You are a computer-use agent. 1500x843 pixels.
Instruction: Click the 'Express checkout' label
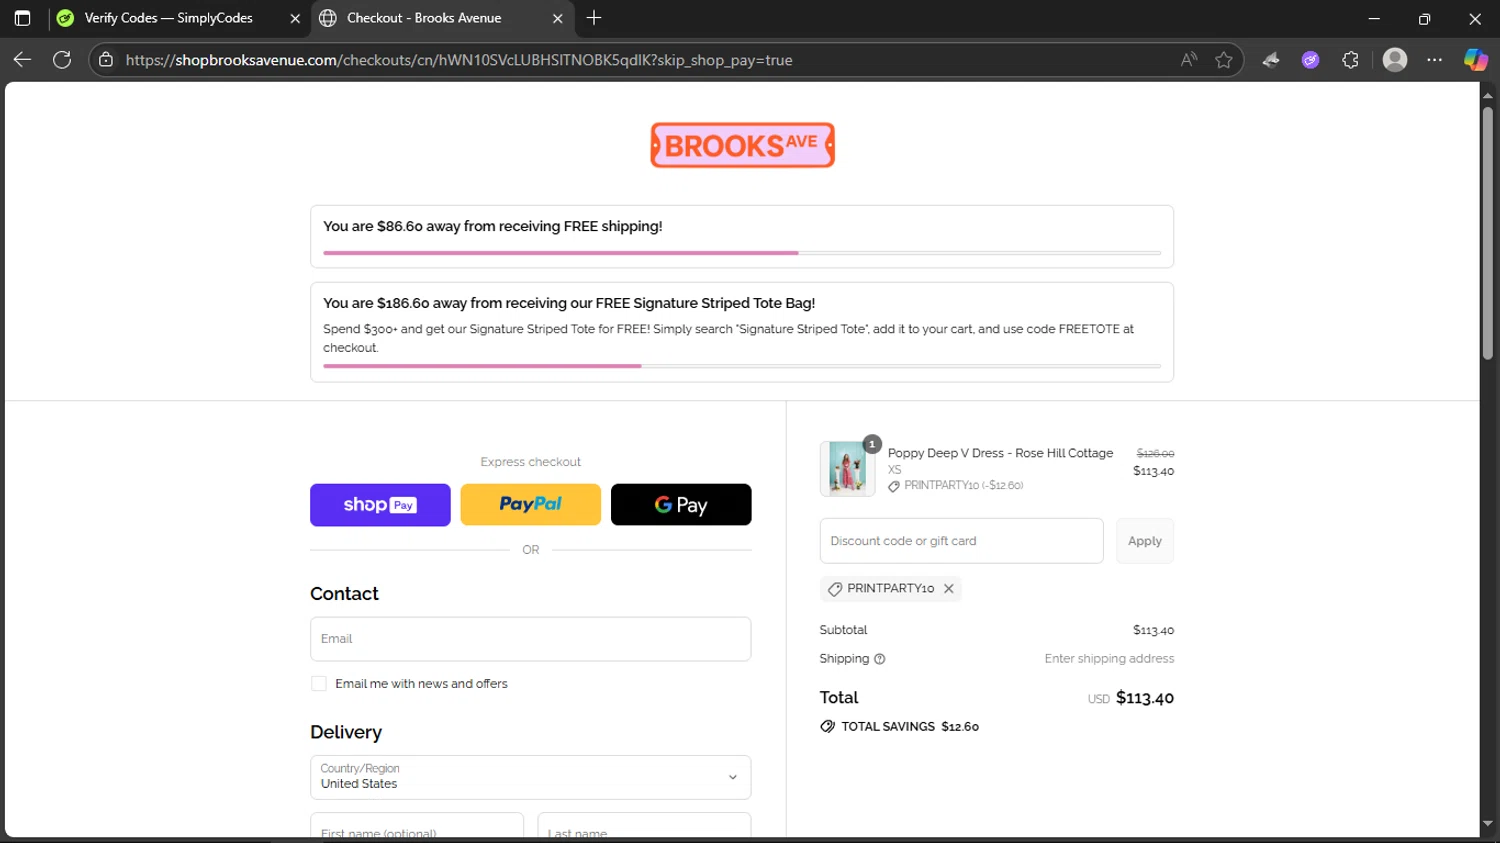[x=531, y=462]
